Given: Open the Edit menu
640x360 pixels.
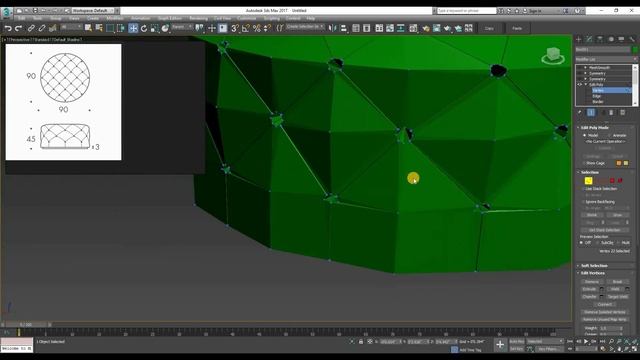Looking at the screenshot, I should point(22,18).
